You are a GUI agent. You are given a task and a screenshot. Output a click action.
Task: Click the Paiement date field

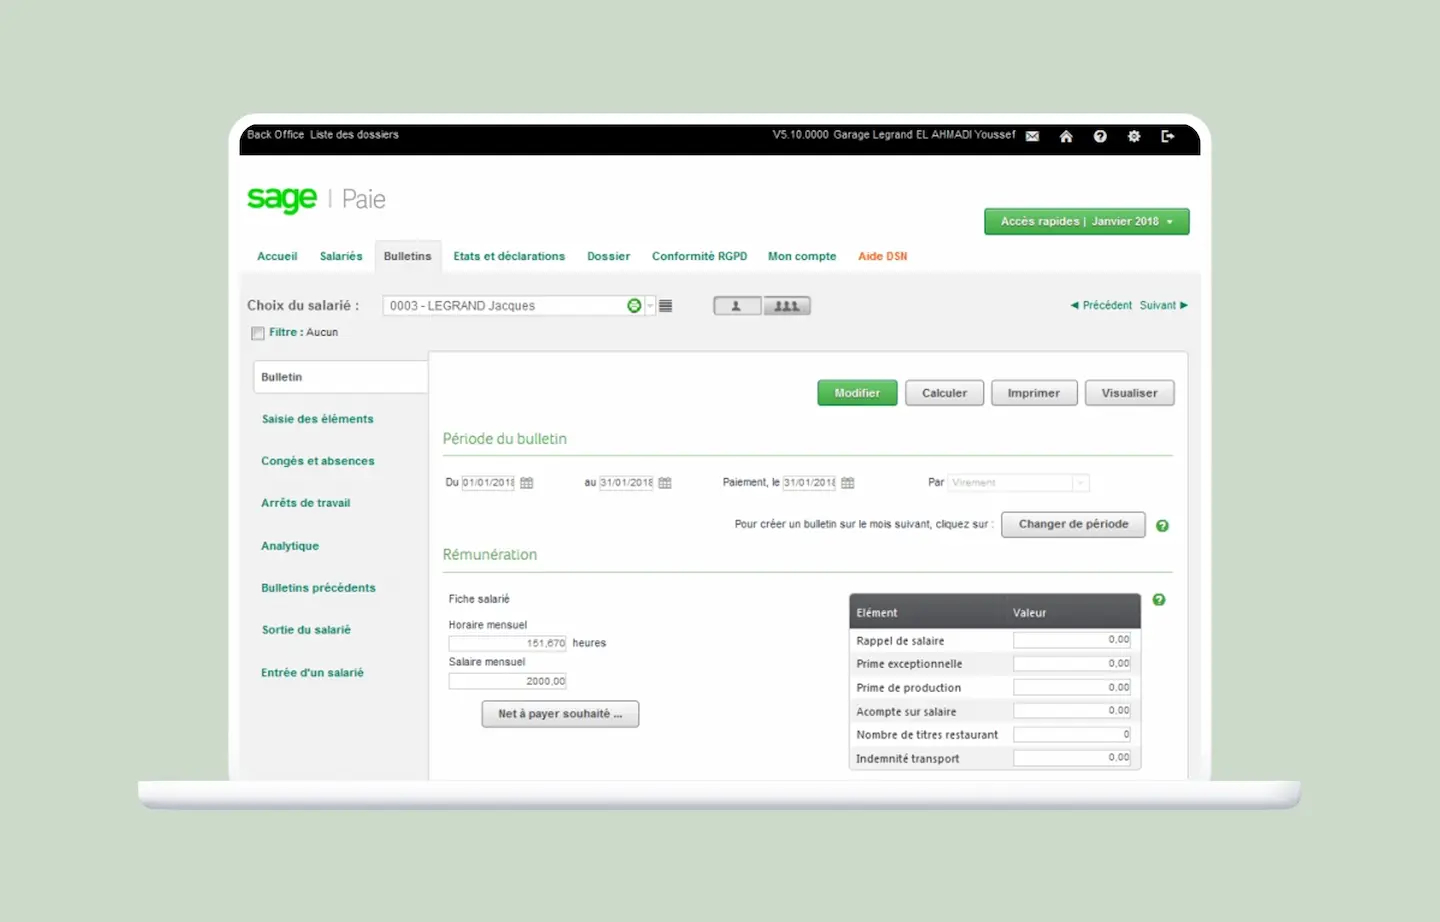pyautogui.click(x=809, y=483)
